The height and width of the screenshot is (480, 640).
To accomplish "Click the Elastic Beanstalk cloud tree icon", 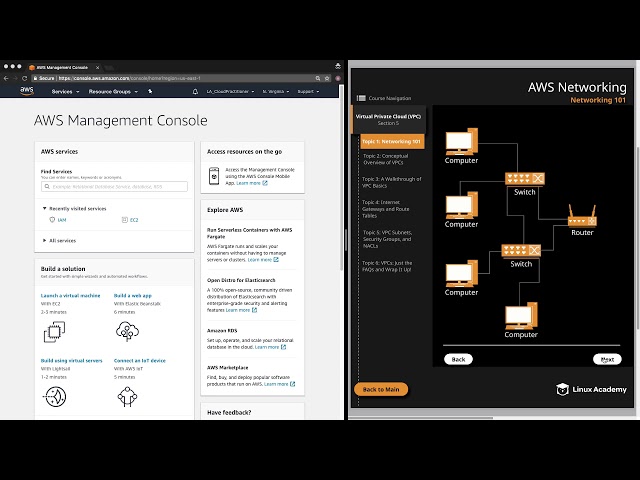I will click(x=127, y=331).
